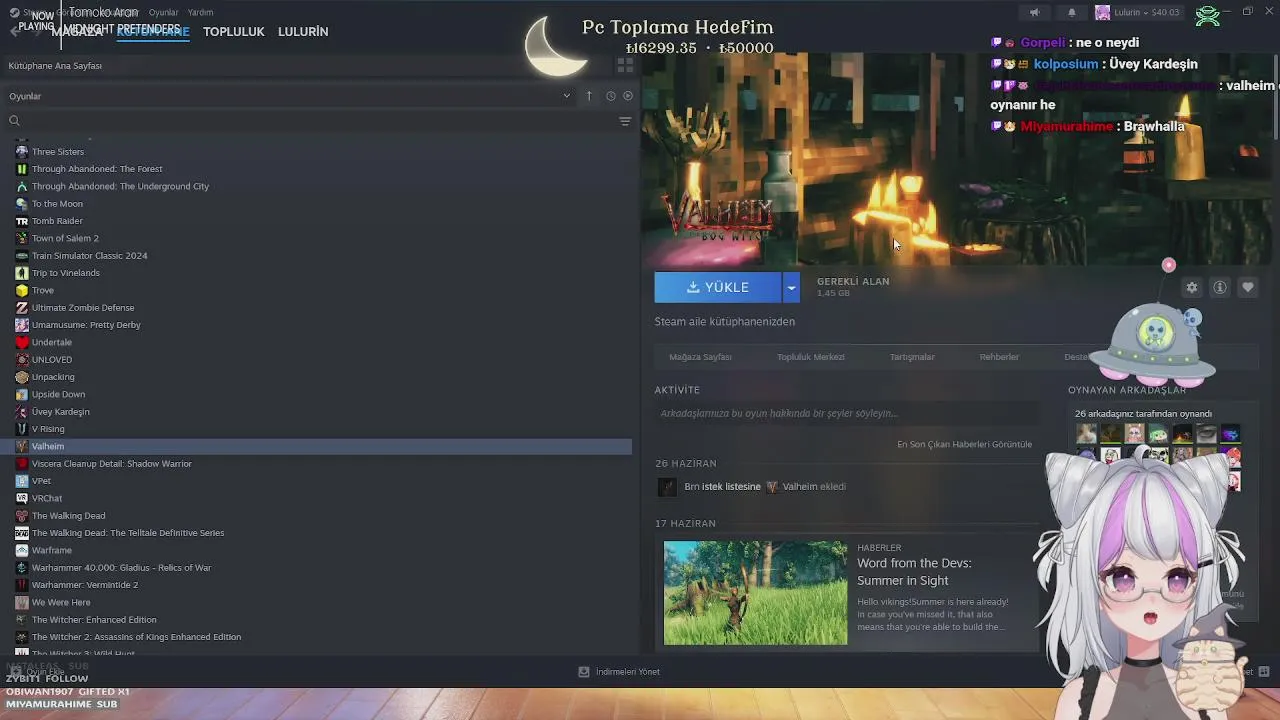Select We Were Here

point(61,602)
